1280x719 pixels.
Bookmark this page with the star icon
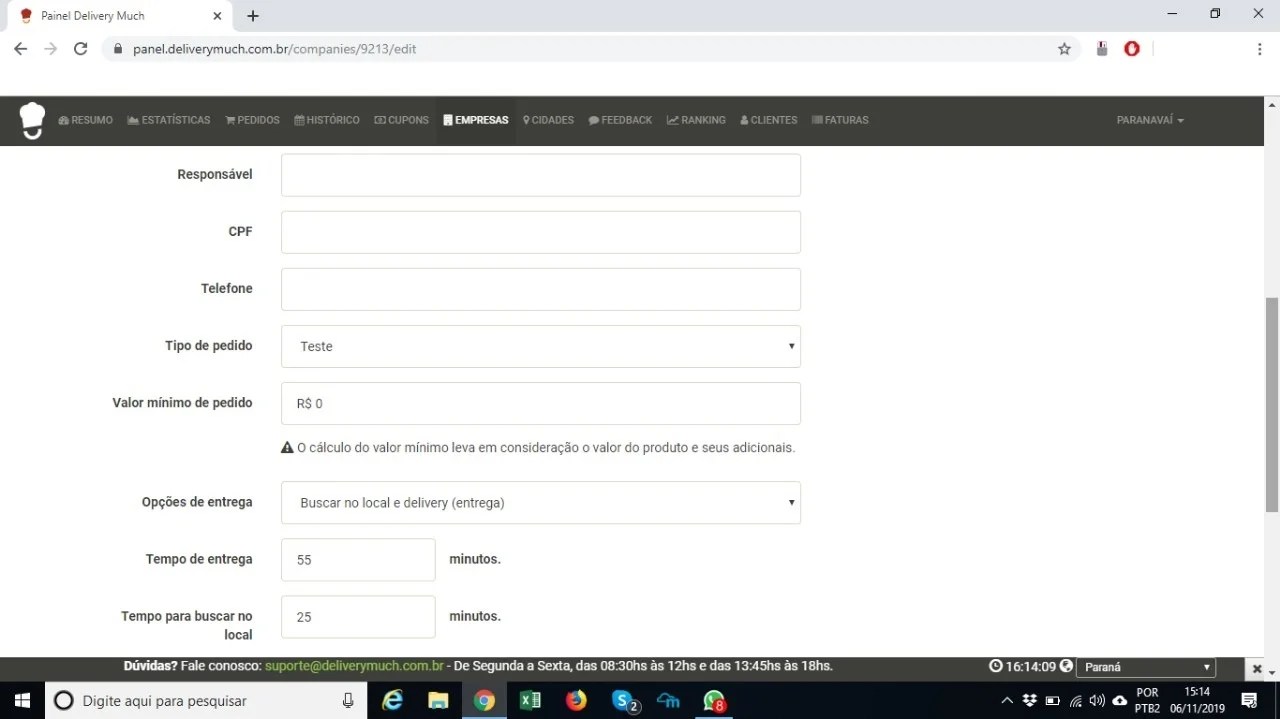coord(1064,49)
